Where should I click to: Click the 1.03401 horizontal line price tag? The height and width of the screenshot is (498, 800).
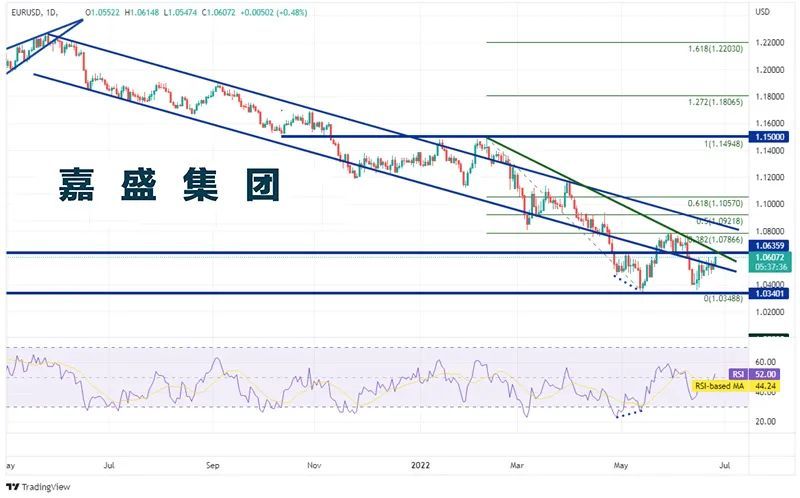tap(768, 293)
